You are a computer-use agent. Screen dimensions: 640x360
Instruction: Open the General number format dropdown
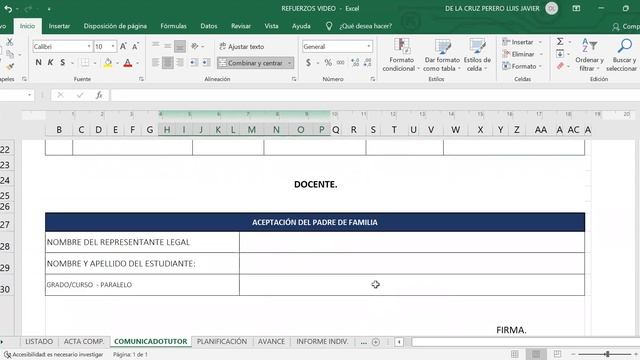point(369,47)
